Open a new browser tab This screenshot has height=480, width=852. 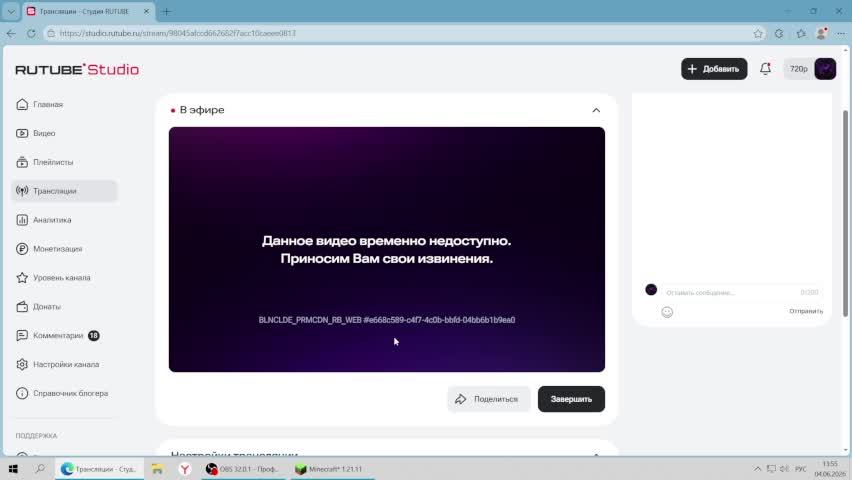[x=166, y=11]
